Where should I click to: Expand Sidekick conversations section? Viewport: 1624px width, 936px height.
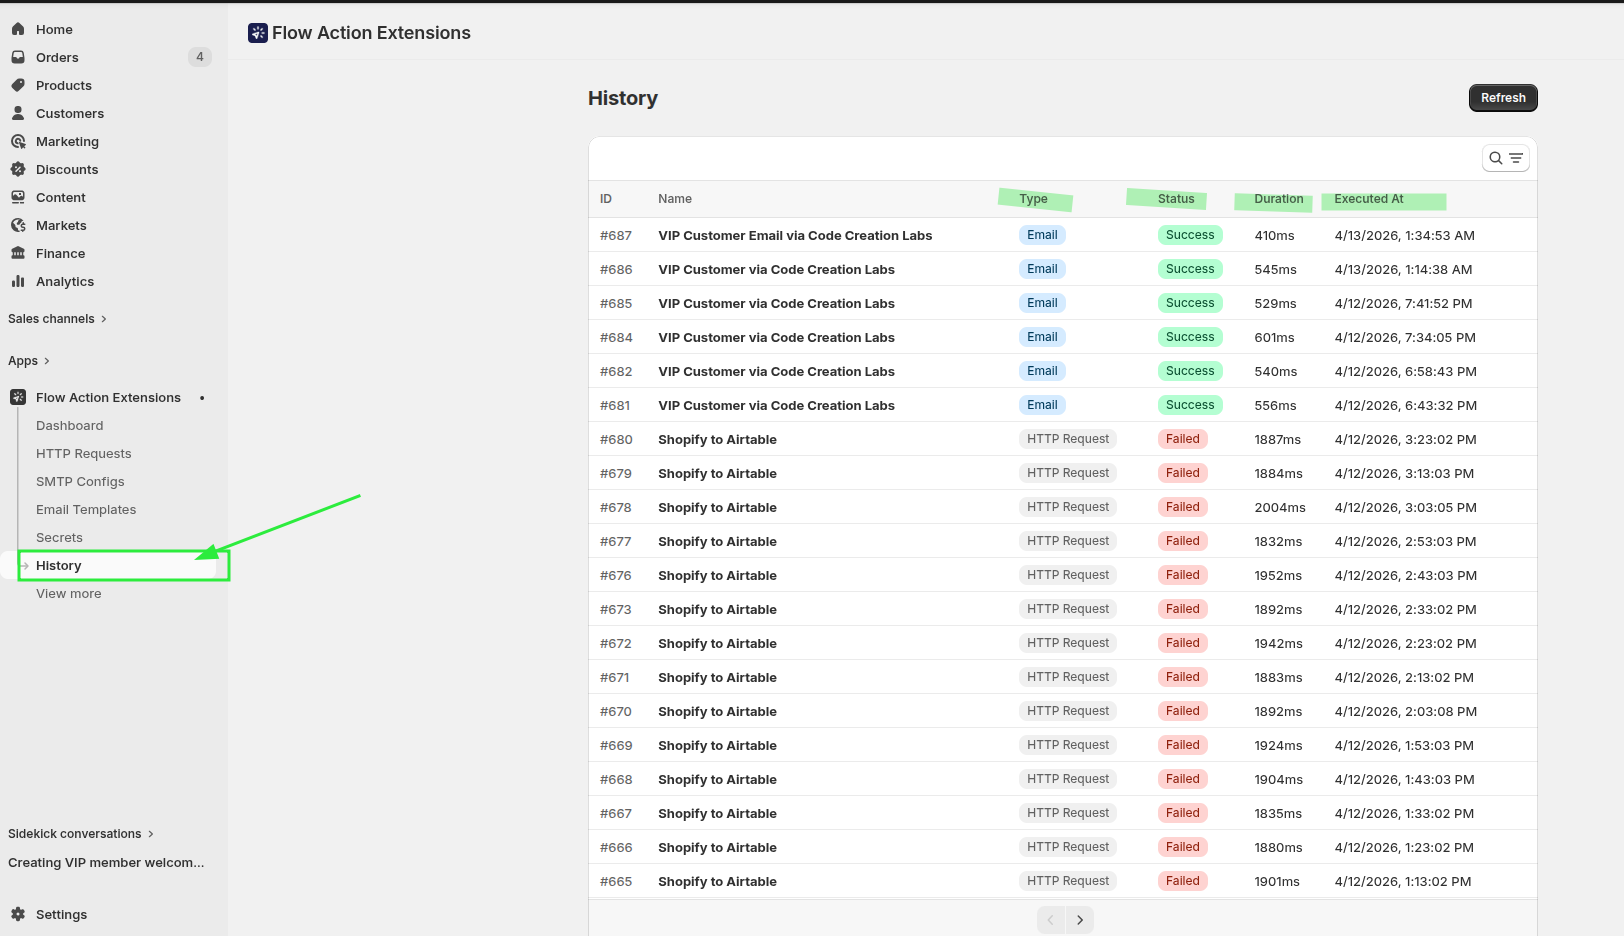click(81, 834)
